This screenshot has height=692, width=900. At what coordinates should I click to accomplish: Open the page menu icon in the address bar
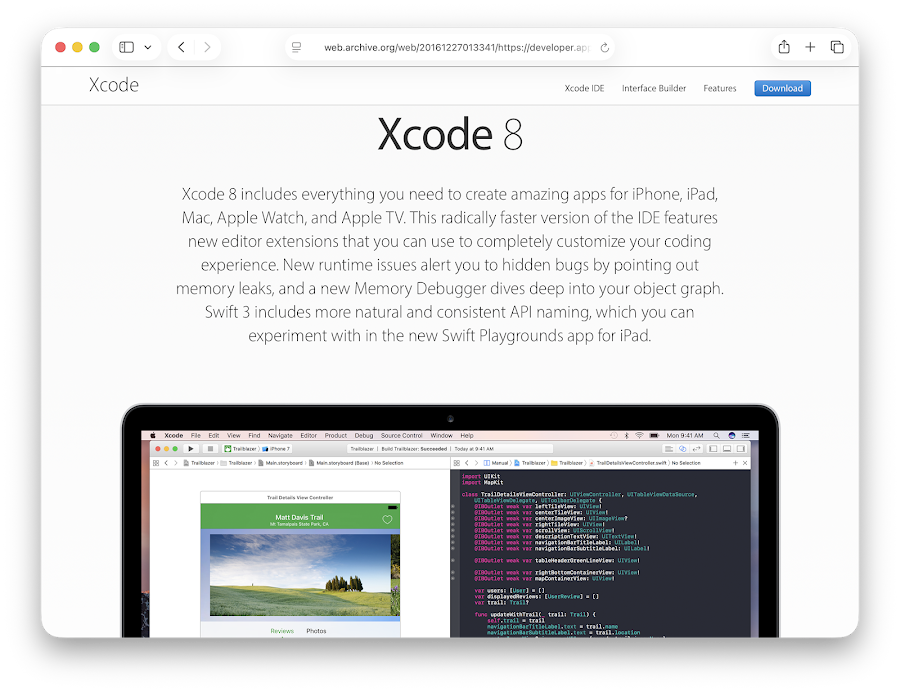[x=297, y=47]
